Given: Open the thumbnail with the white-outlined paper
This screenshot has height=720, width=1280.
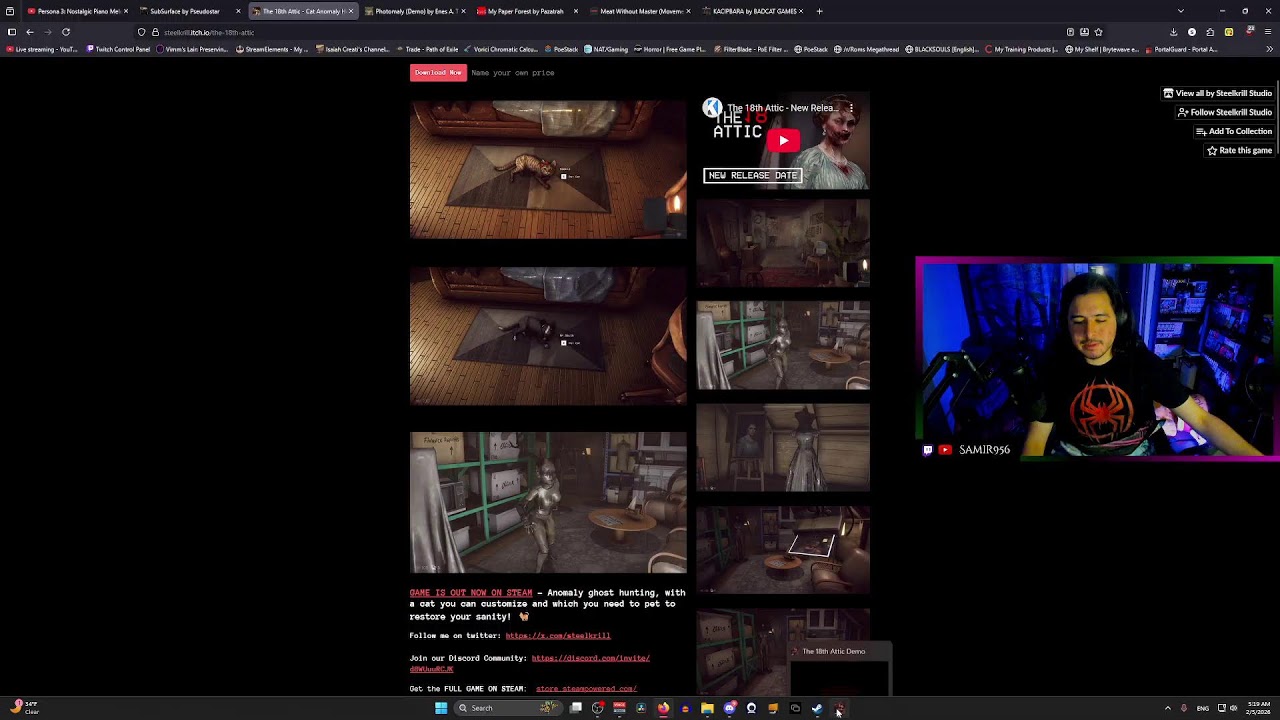Looking at the screenshot, I should click(x=783, y=550).
